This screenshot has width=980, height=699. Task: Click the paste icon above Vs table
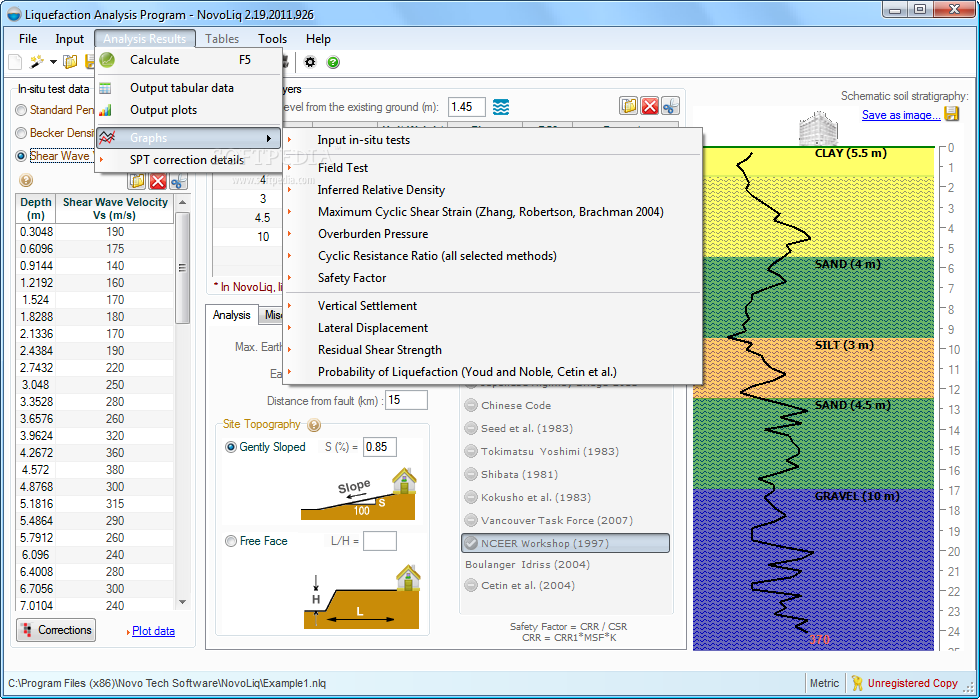pos(137,181)
